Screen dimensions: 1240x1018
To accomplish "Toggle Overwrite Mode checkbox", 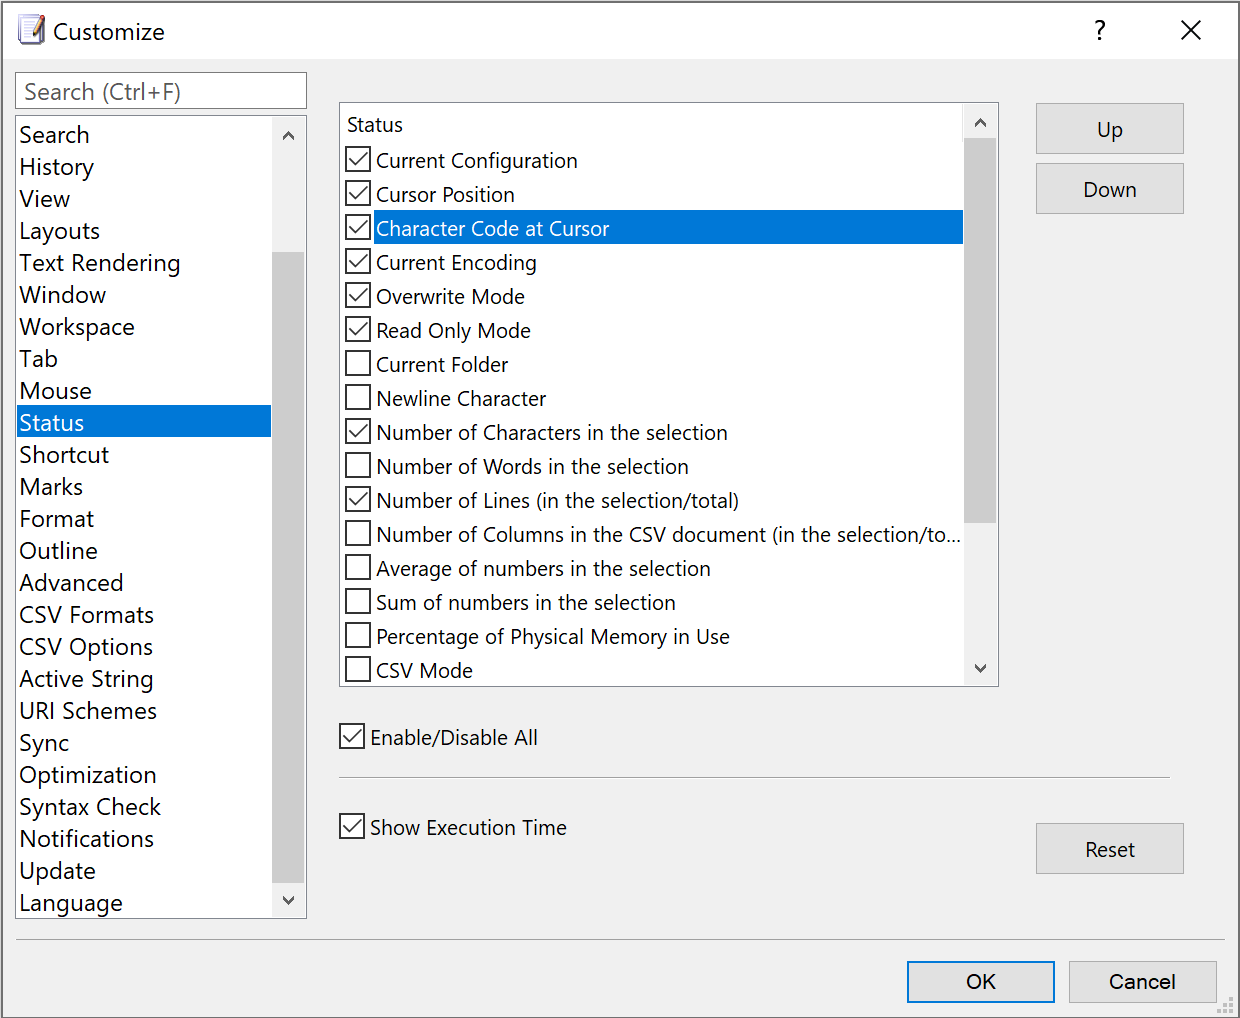I will (358, 295).
